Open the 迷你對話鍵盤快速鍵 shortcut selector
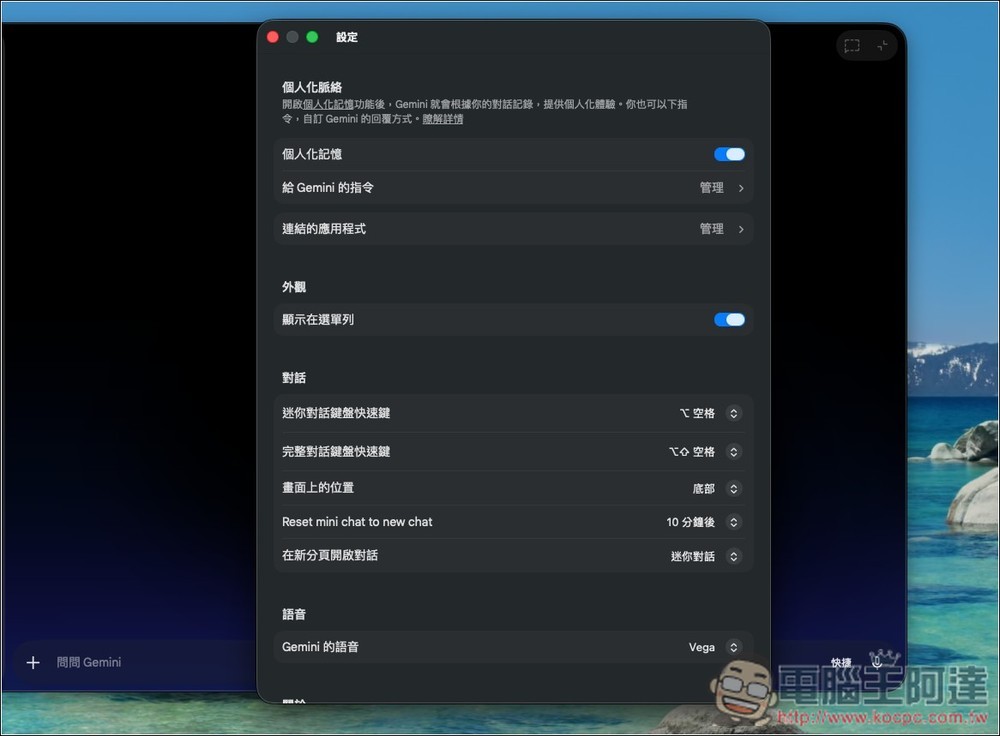 (733, 413)
